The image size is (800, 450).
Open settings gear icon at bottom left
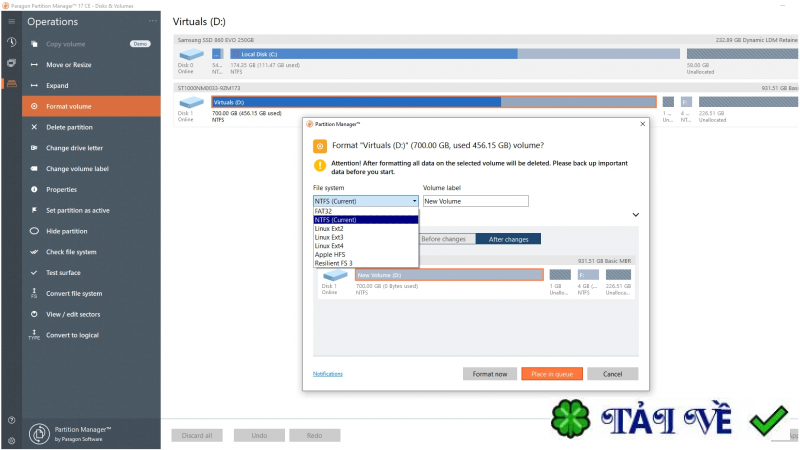coord(11,440)
